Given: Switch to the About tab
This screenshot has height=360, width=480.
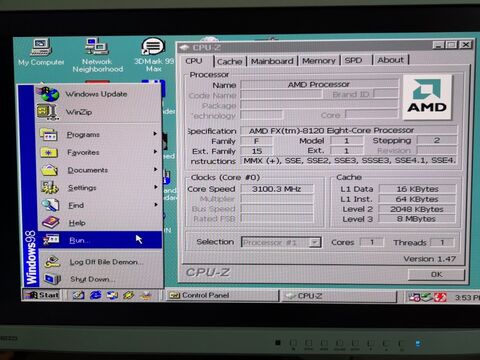Looking at the screenshot, I should (390, 60).
